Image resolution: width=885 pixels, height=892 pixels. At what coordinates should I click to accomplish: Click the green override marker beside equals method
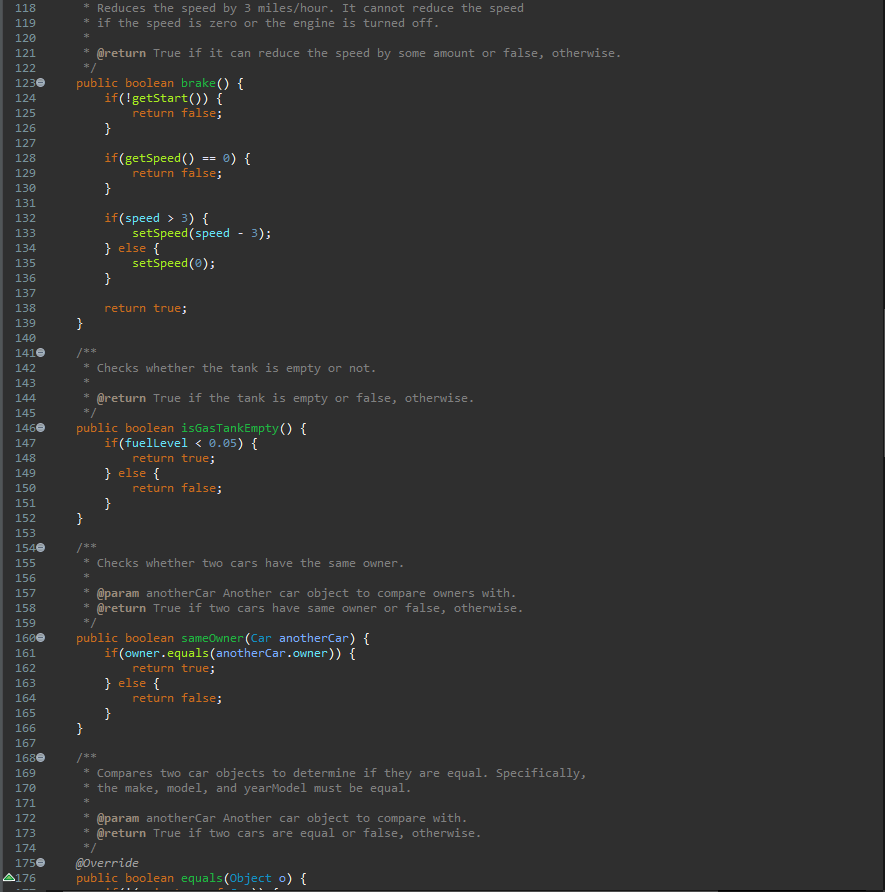tap(9, 877)
